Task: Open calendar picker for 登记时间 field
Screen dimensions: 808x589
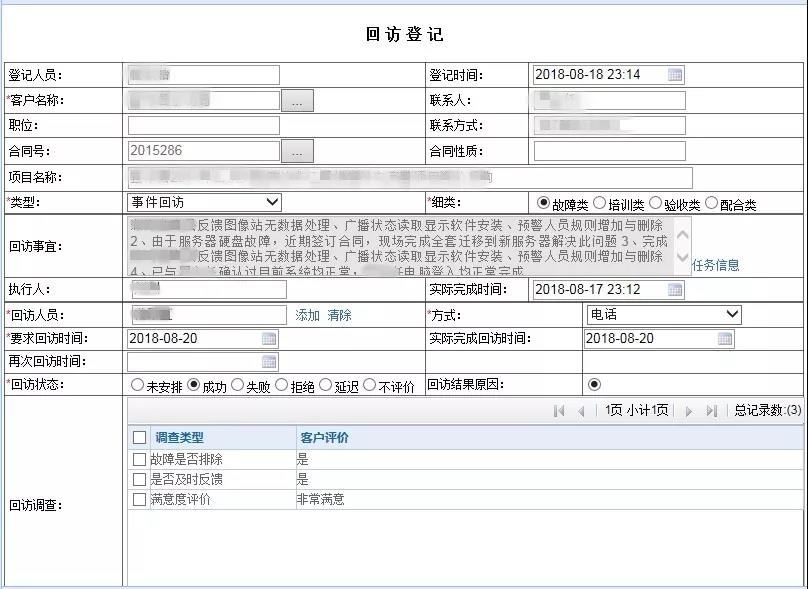Action: click(675, 75)
